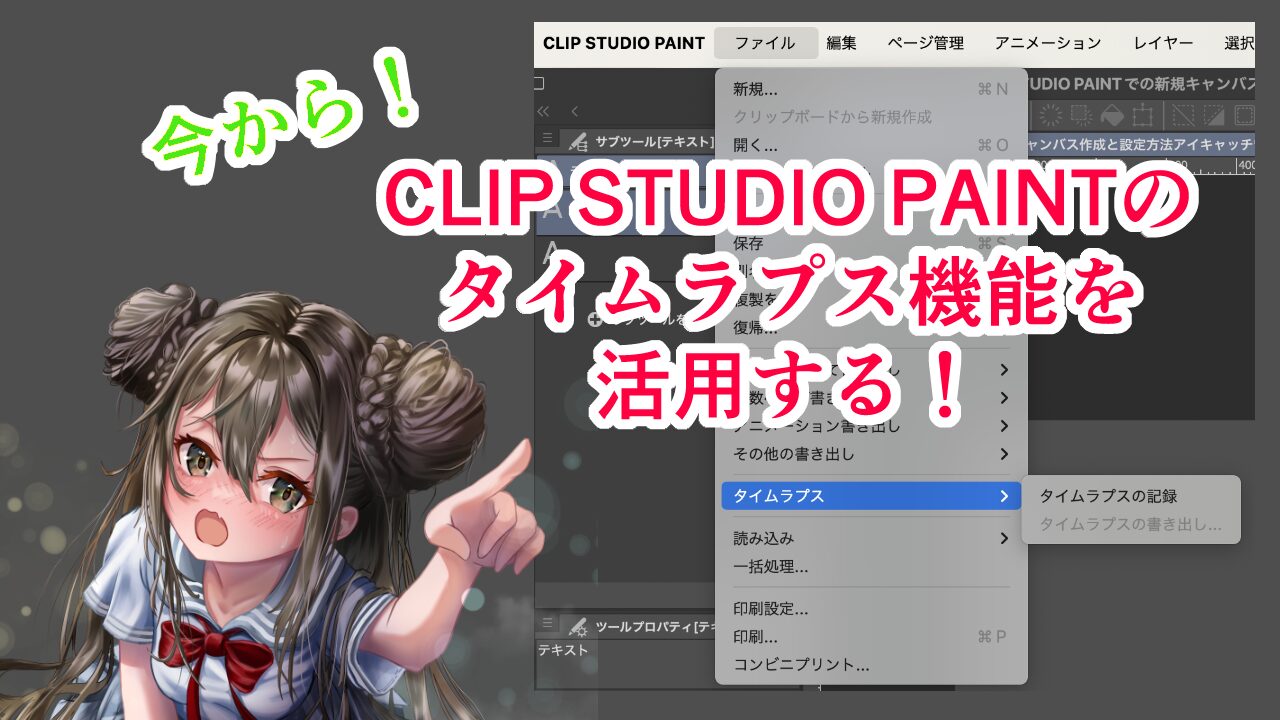Click the disabled タイムラプスの書き出し... item
Viewport: 1280px width, 720px height.
1130,524
